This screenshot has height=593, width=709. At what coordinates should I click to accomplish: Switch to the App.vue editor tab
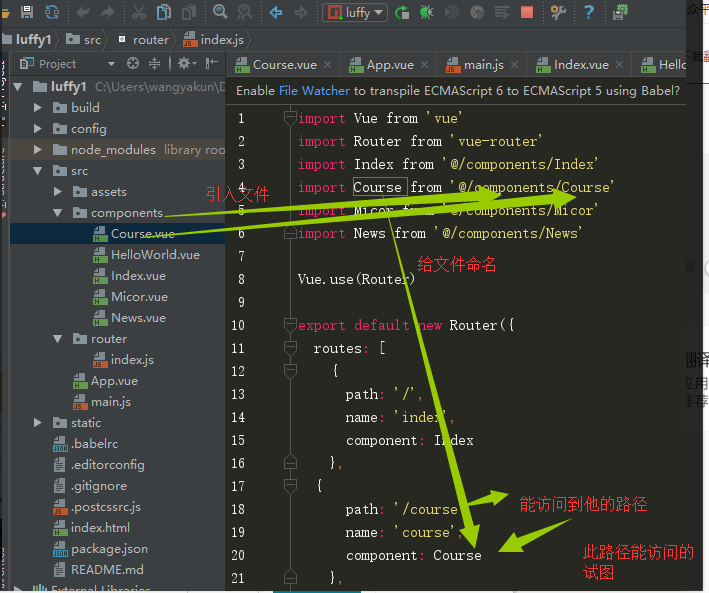[x=389, y=64]
